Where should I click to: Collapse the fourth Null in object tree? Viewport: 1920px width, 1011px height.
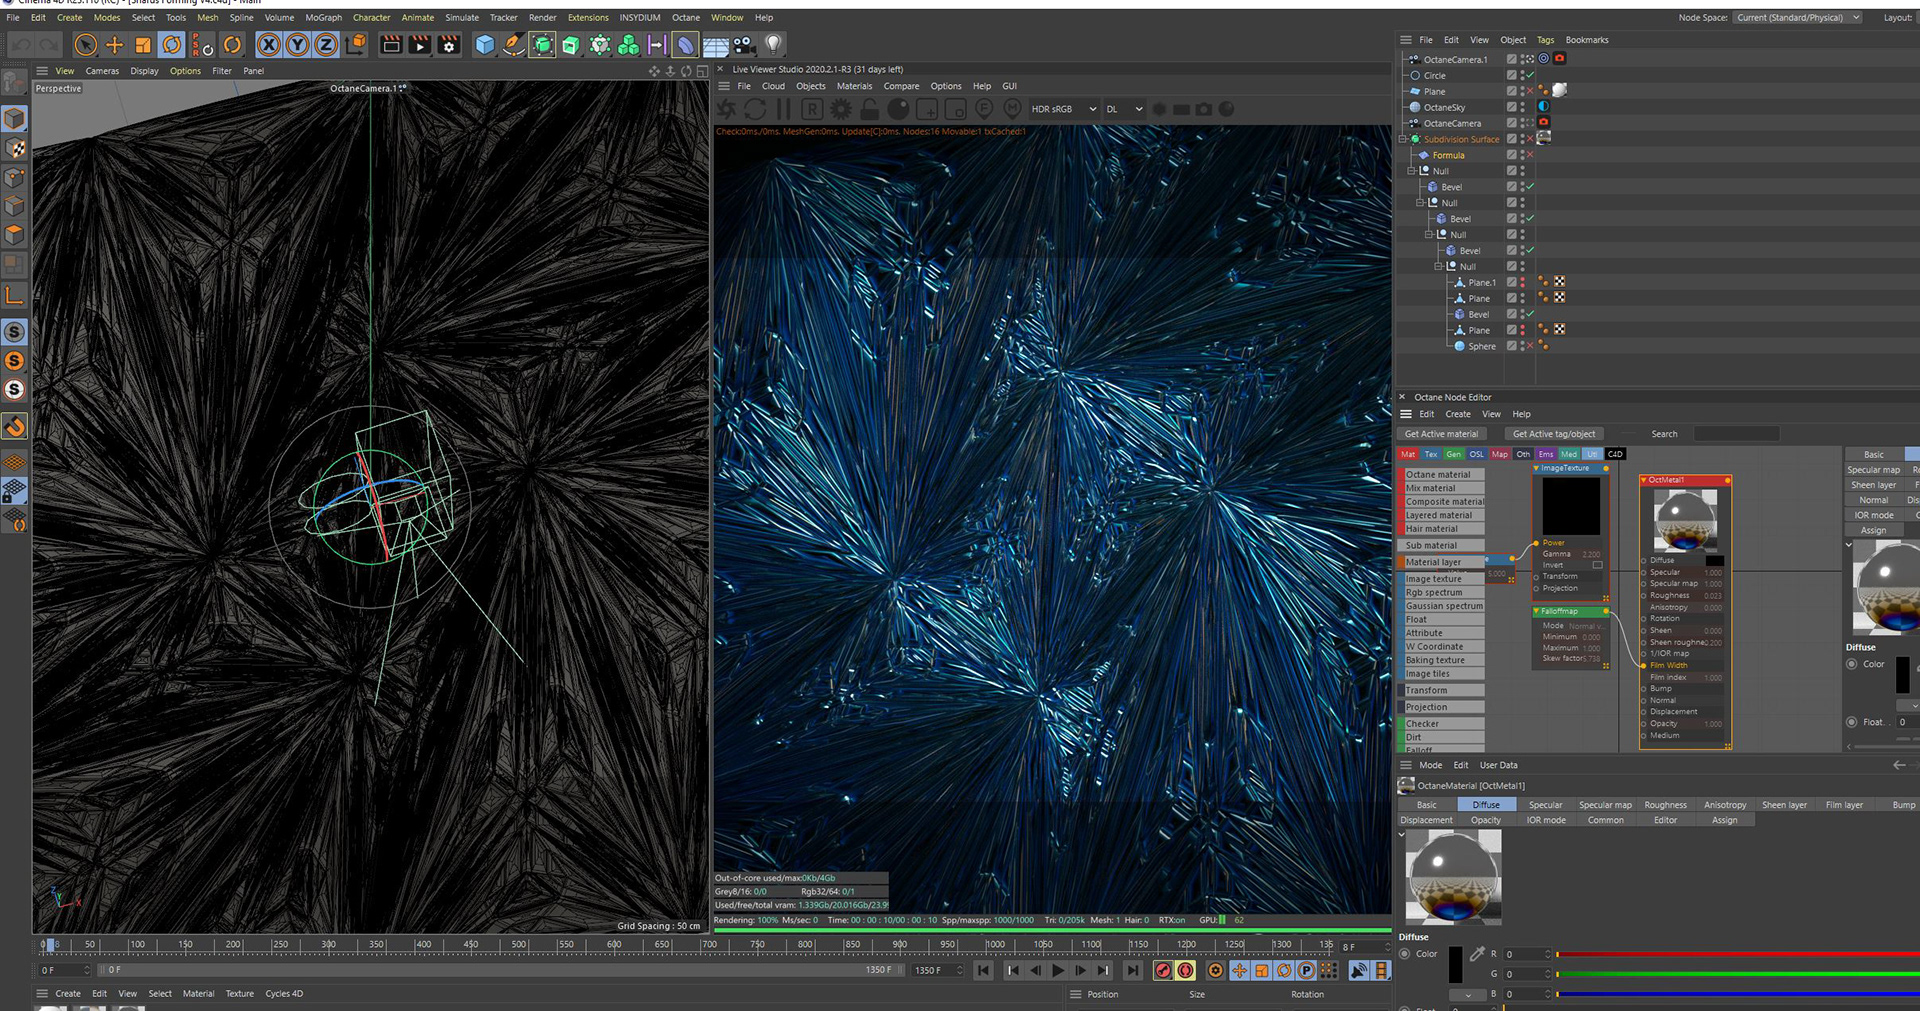[1438, 267]
